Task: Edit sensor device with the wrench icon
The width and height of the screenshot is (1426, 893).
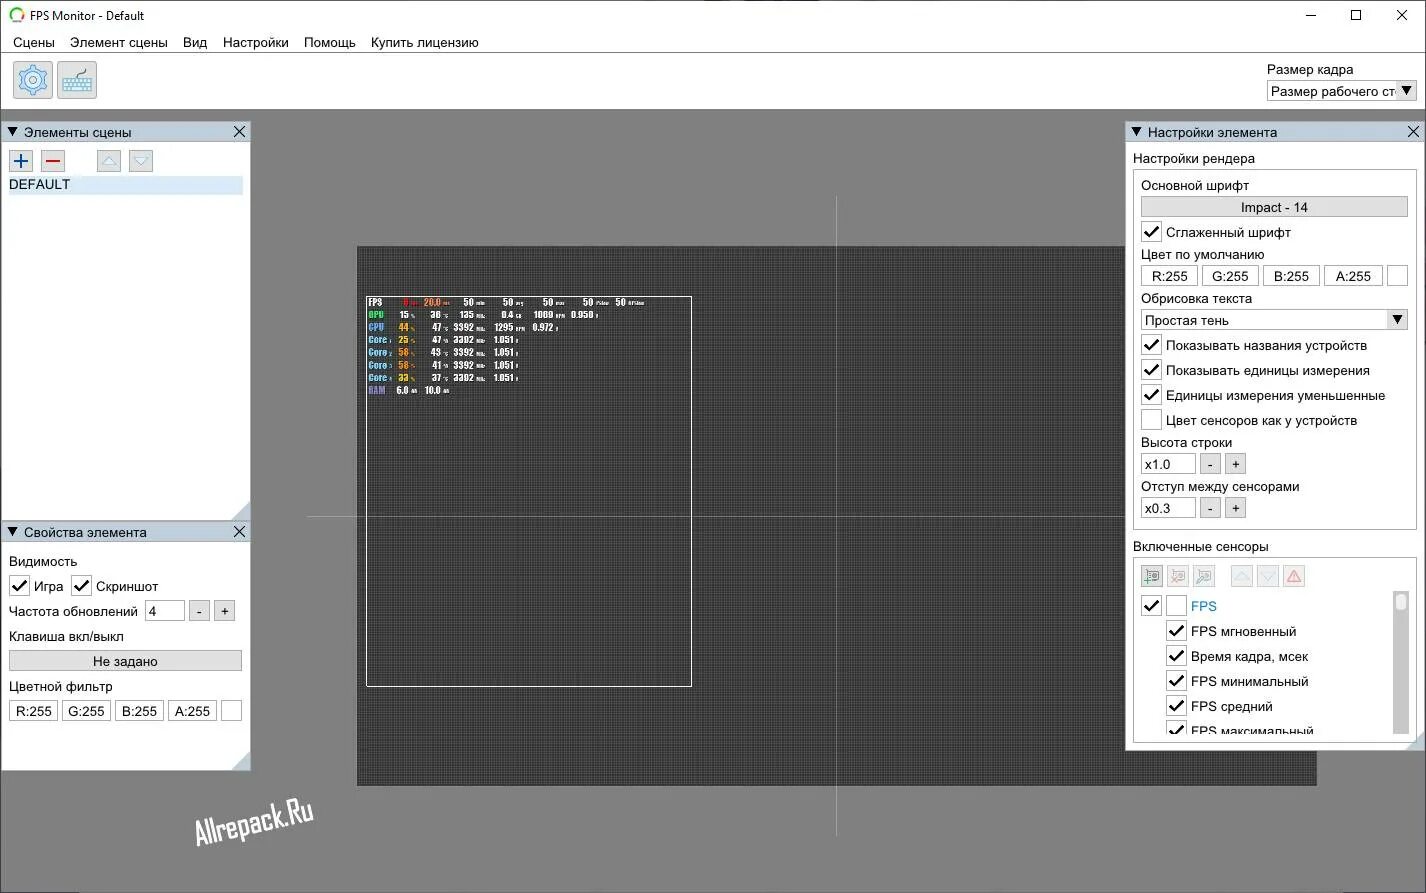Action: (x=1204, y=576)
